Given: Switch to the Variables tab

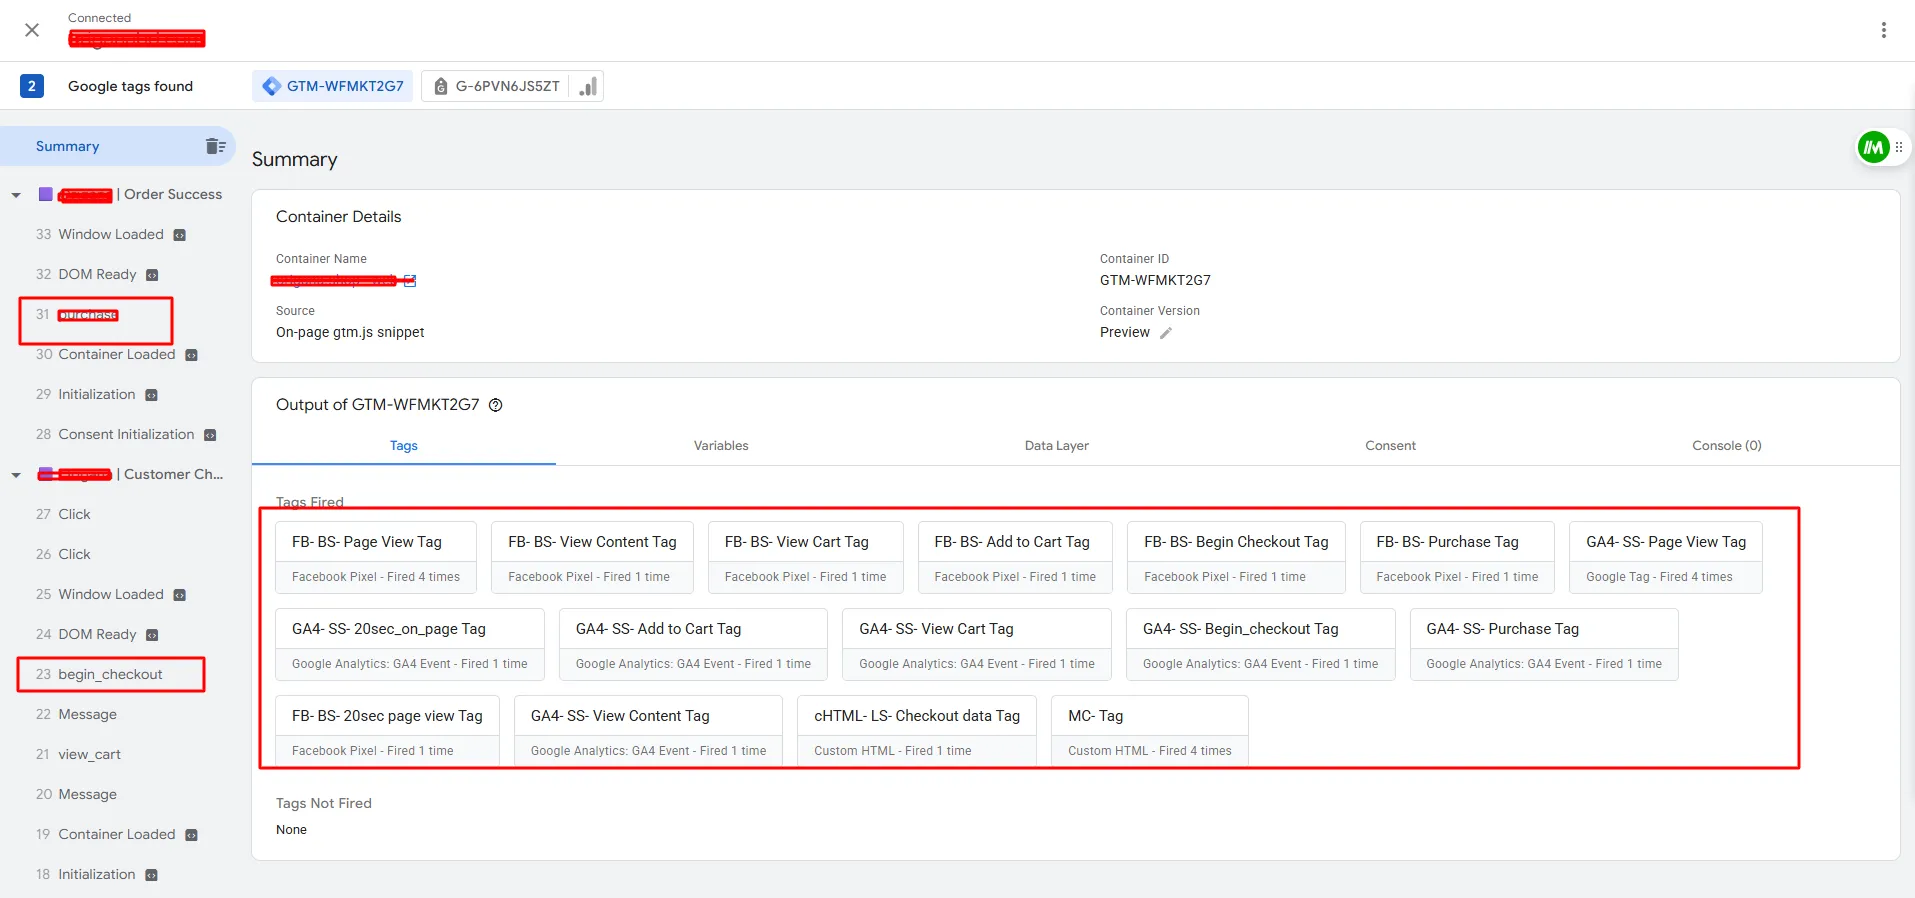Looking at the screenshot, I should point(720,446).
